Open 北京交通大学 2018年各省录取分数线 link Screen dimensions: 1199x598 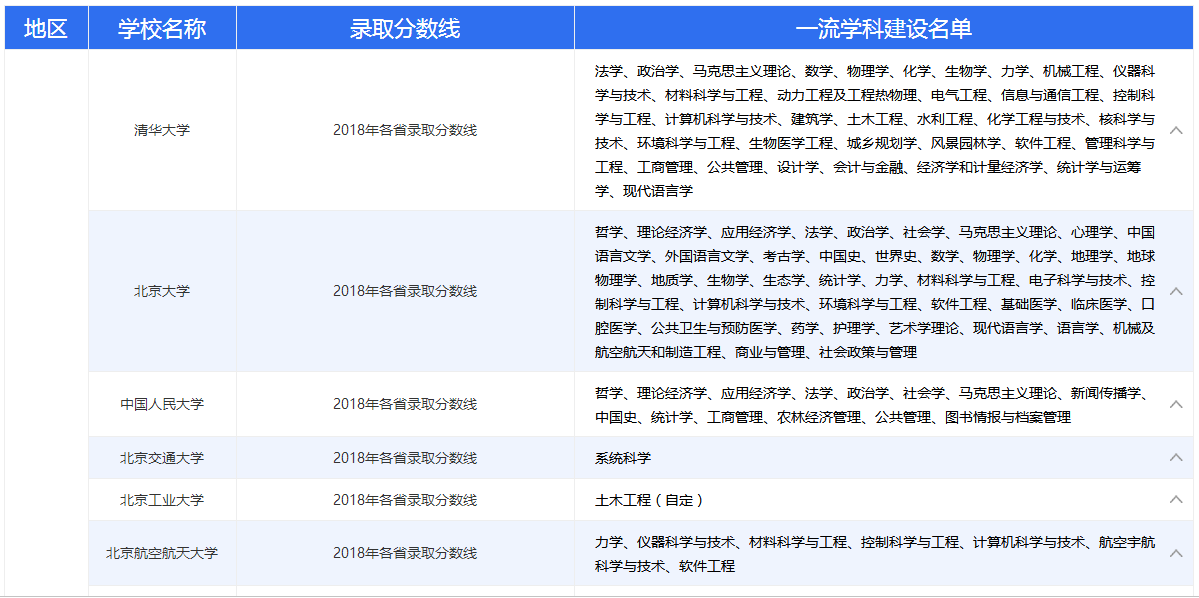[405, 458]
